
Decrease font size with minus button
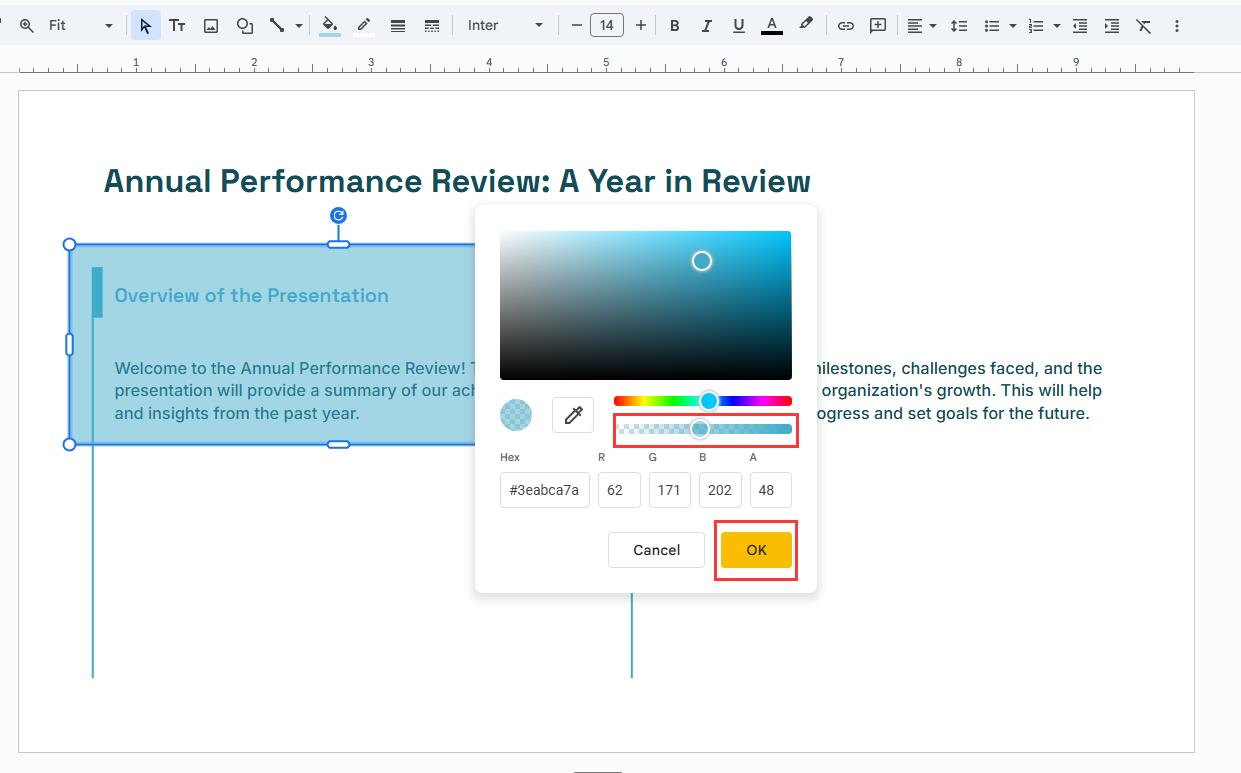[576, 26]
